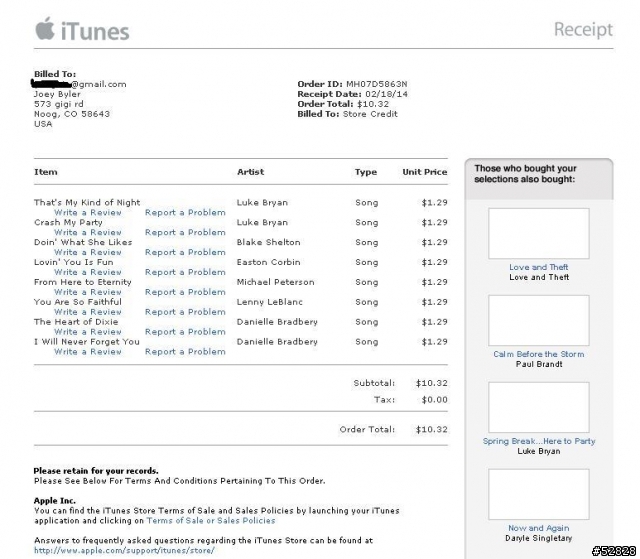Click the Unit Price column header

click(425, 172)
